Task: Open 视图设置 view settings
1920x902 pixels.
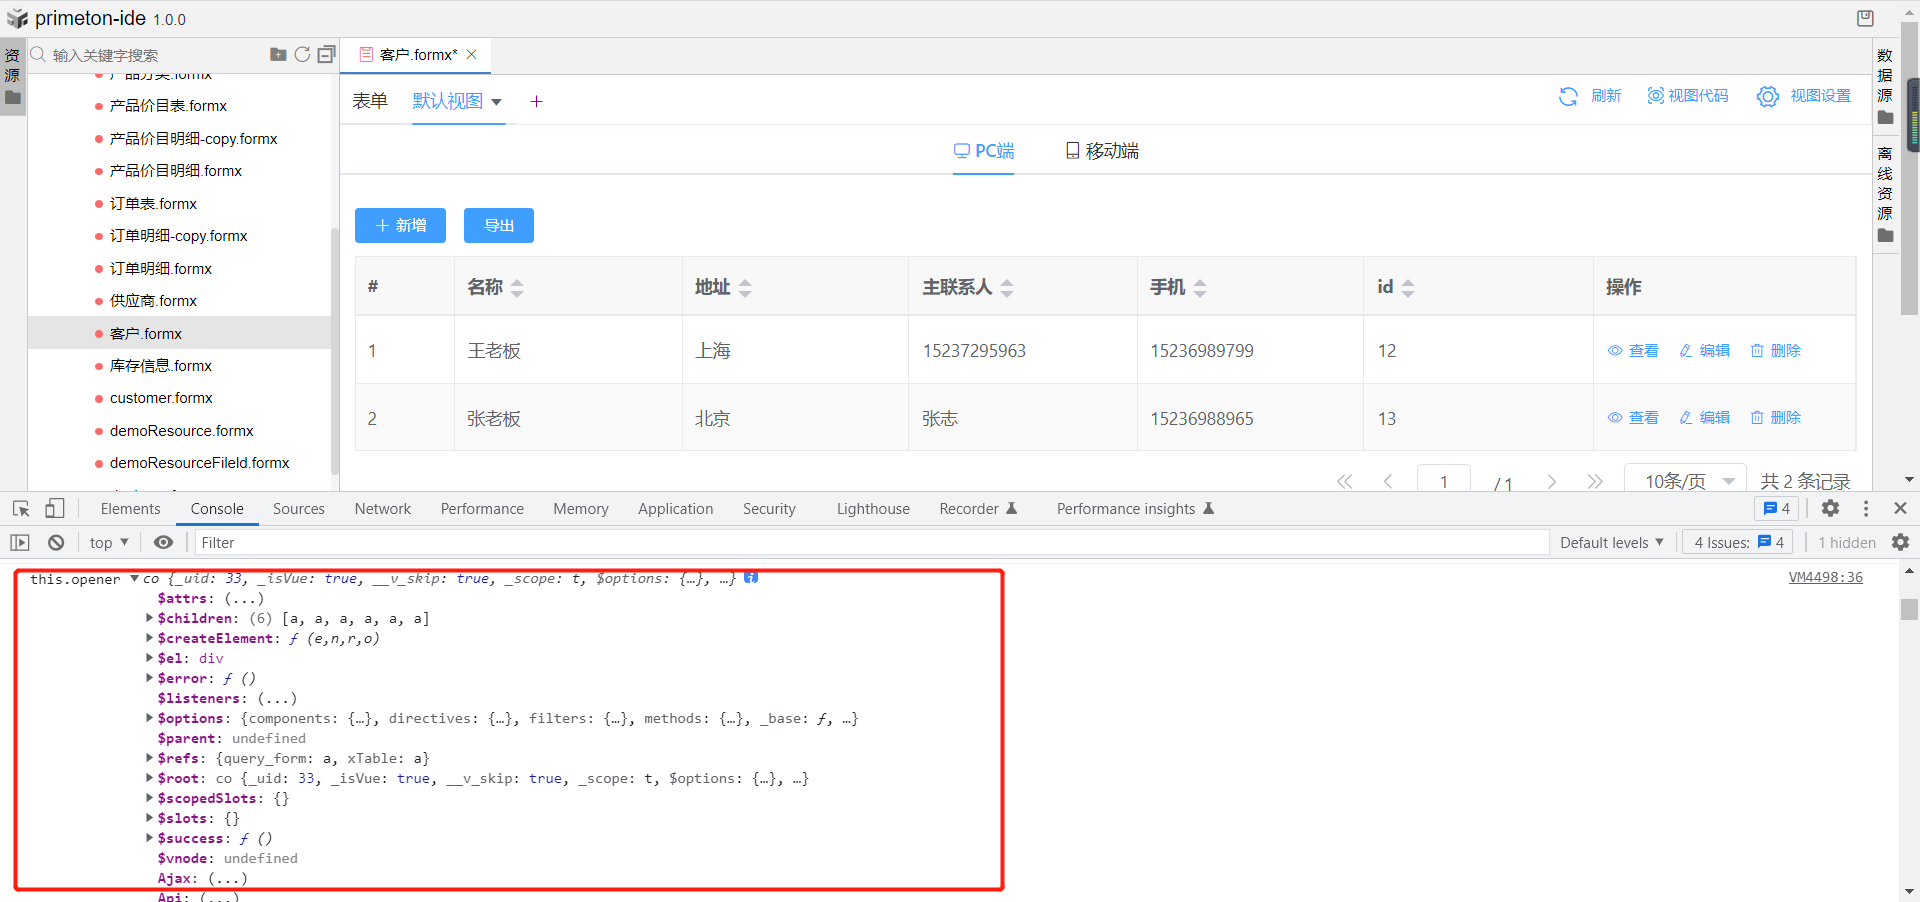Action: [x=1804, y=96]
